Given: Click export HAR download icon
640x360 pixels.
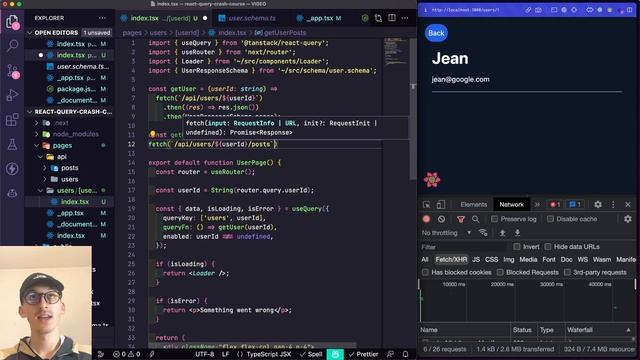Looking at the screenshot, I should click(x=517, y=233).
